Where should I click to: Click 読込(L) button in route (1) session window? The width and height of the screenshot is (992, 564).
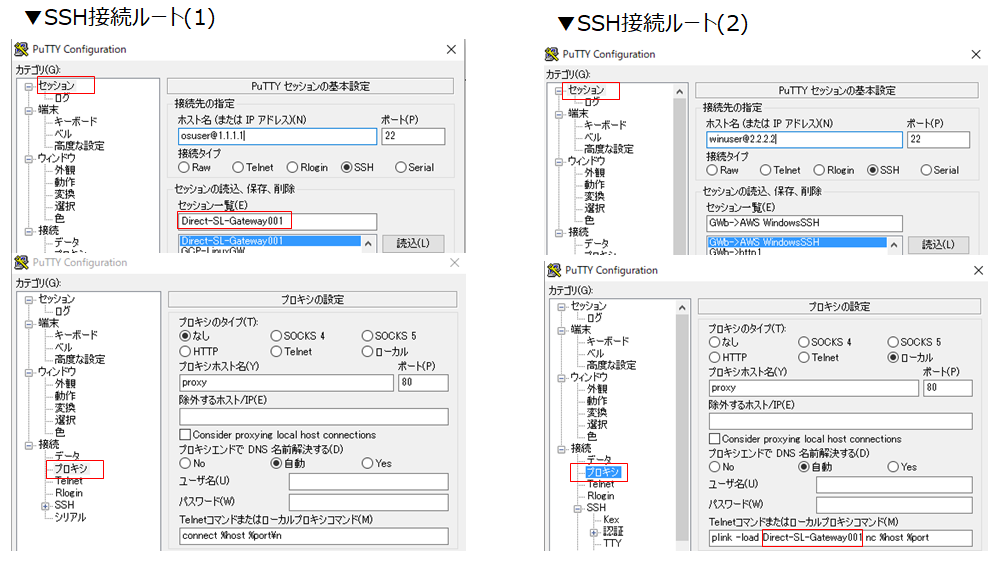click(x=413, y=244)
